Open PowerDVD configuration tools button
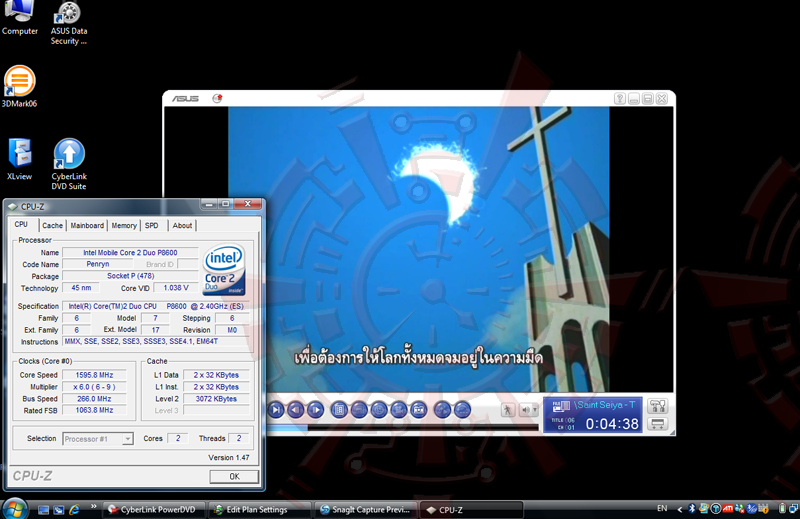 point(658,406)
